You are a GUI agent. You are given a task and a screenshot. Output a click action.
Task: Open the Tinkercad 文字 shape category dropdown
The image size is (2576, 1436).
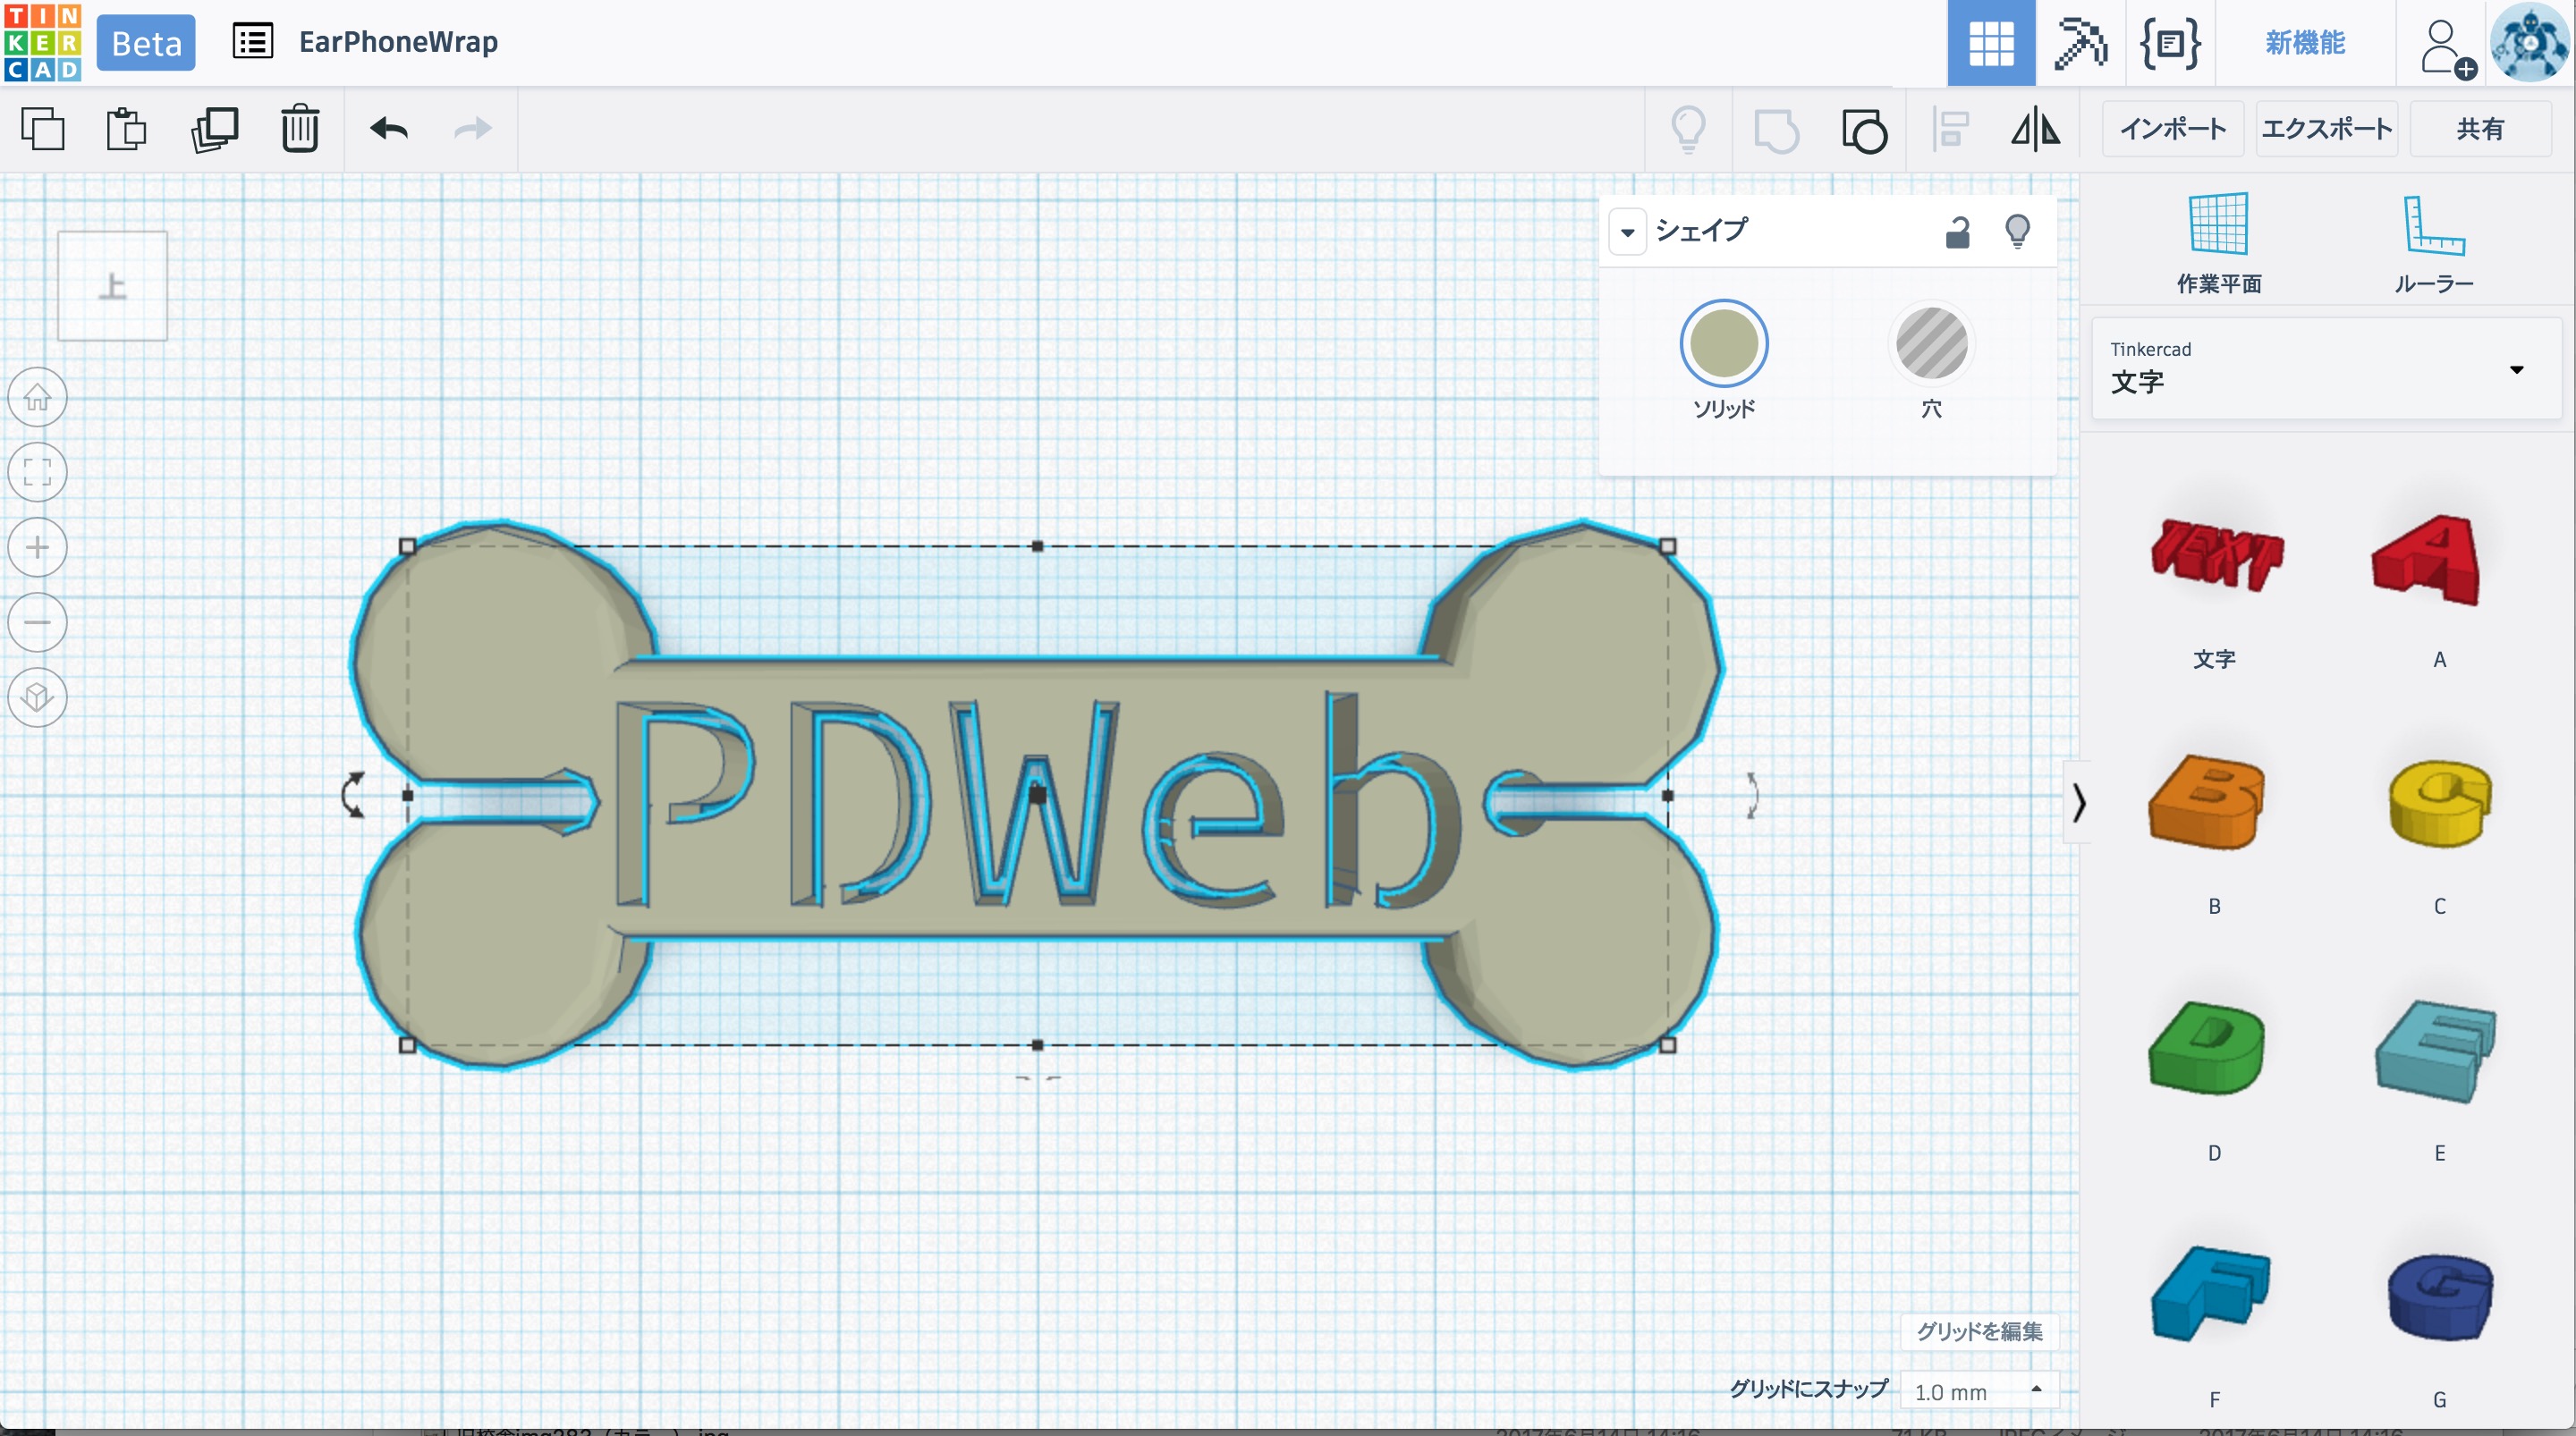(x=2326, y=369)
